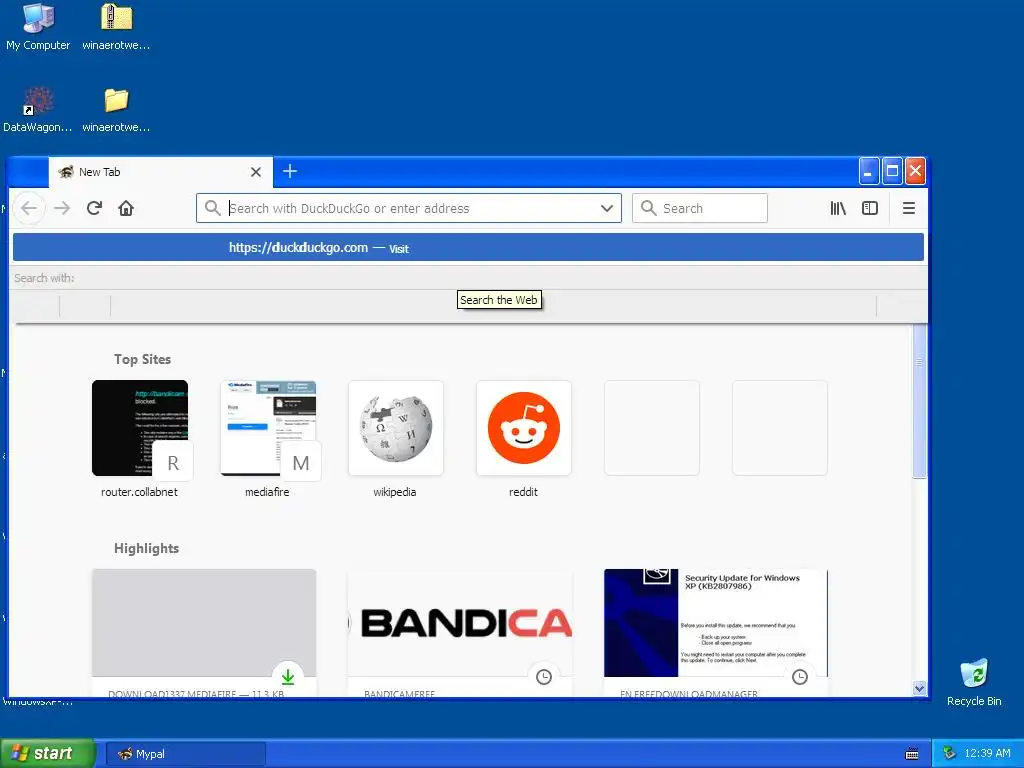Open the home page via house icon
The height and width of the screenshot is (768, 1024).
click(x=126, y=208)
